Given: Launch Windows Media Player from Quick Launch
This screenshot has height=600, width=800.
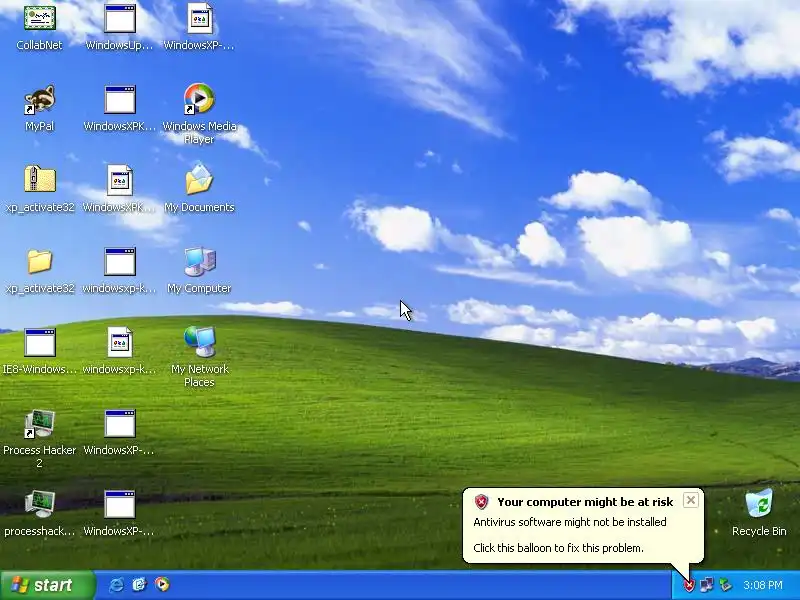Looking at the screenshot, I should click(x=162, y=584).
